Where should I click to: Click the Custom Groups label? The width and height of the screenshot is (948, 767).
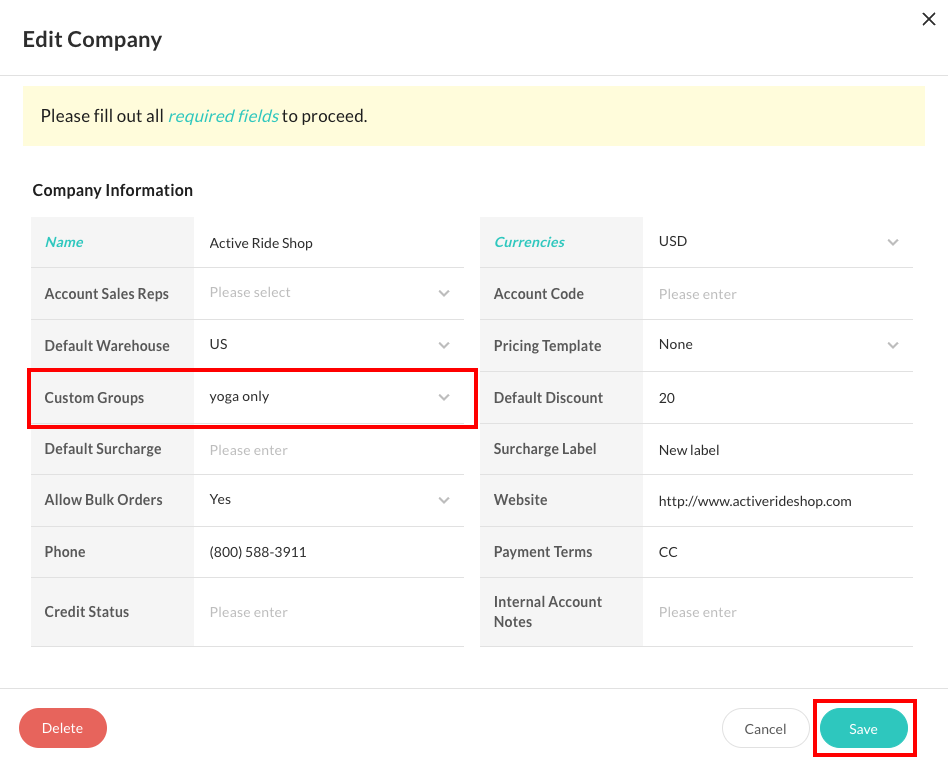pos(94,397)
